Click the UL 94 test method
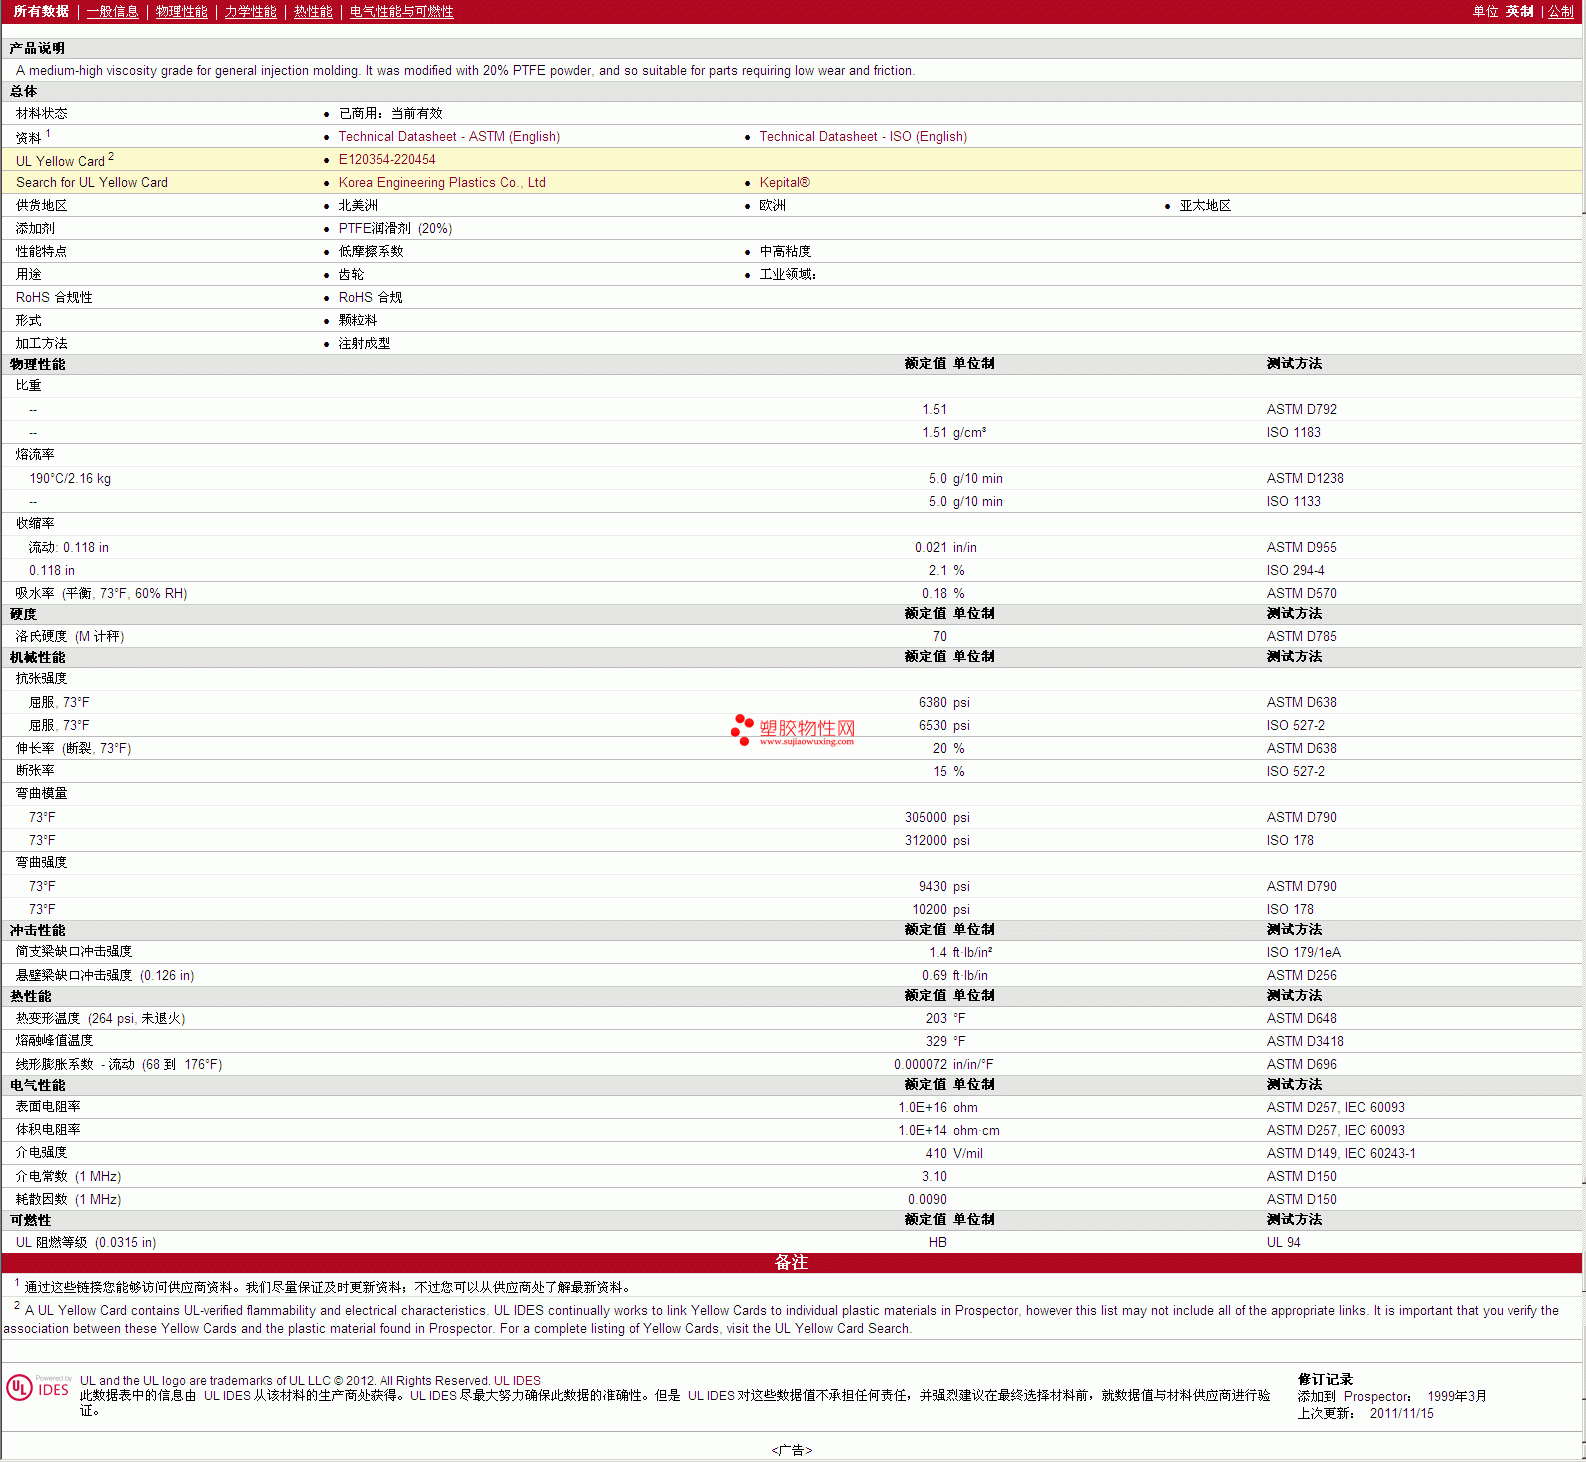Viewport: 1586px width, 1462px height. pos(1284,1243)
